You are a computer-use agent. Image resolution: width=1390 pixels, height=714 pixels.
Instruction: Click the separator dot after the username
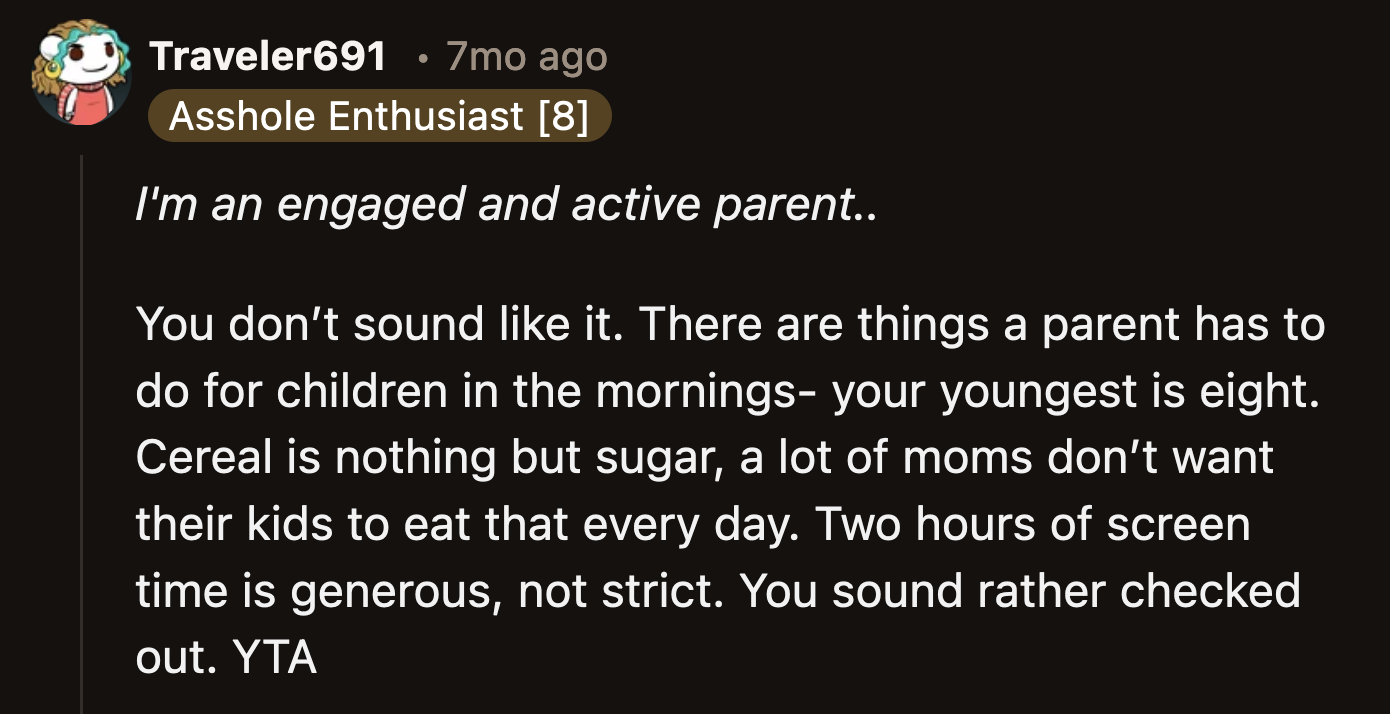[423, 58]
